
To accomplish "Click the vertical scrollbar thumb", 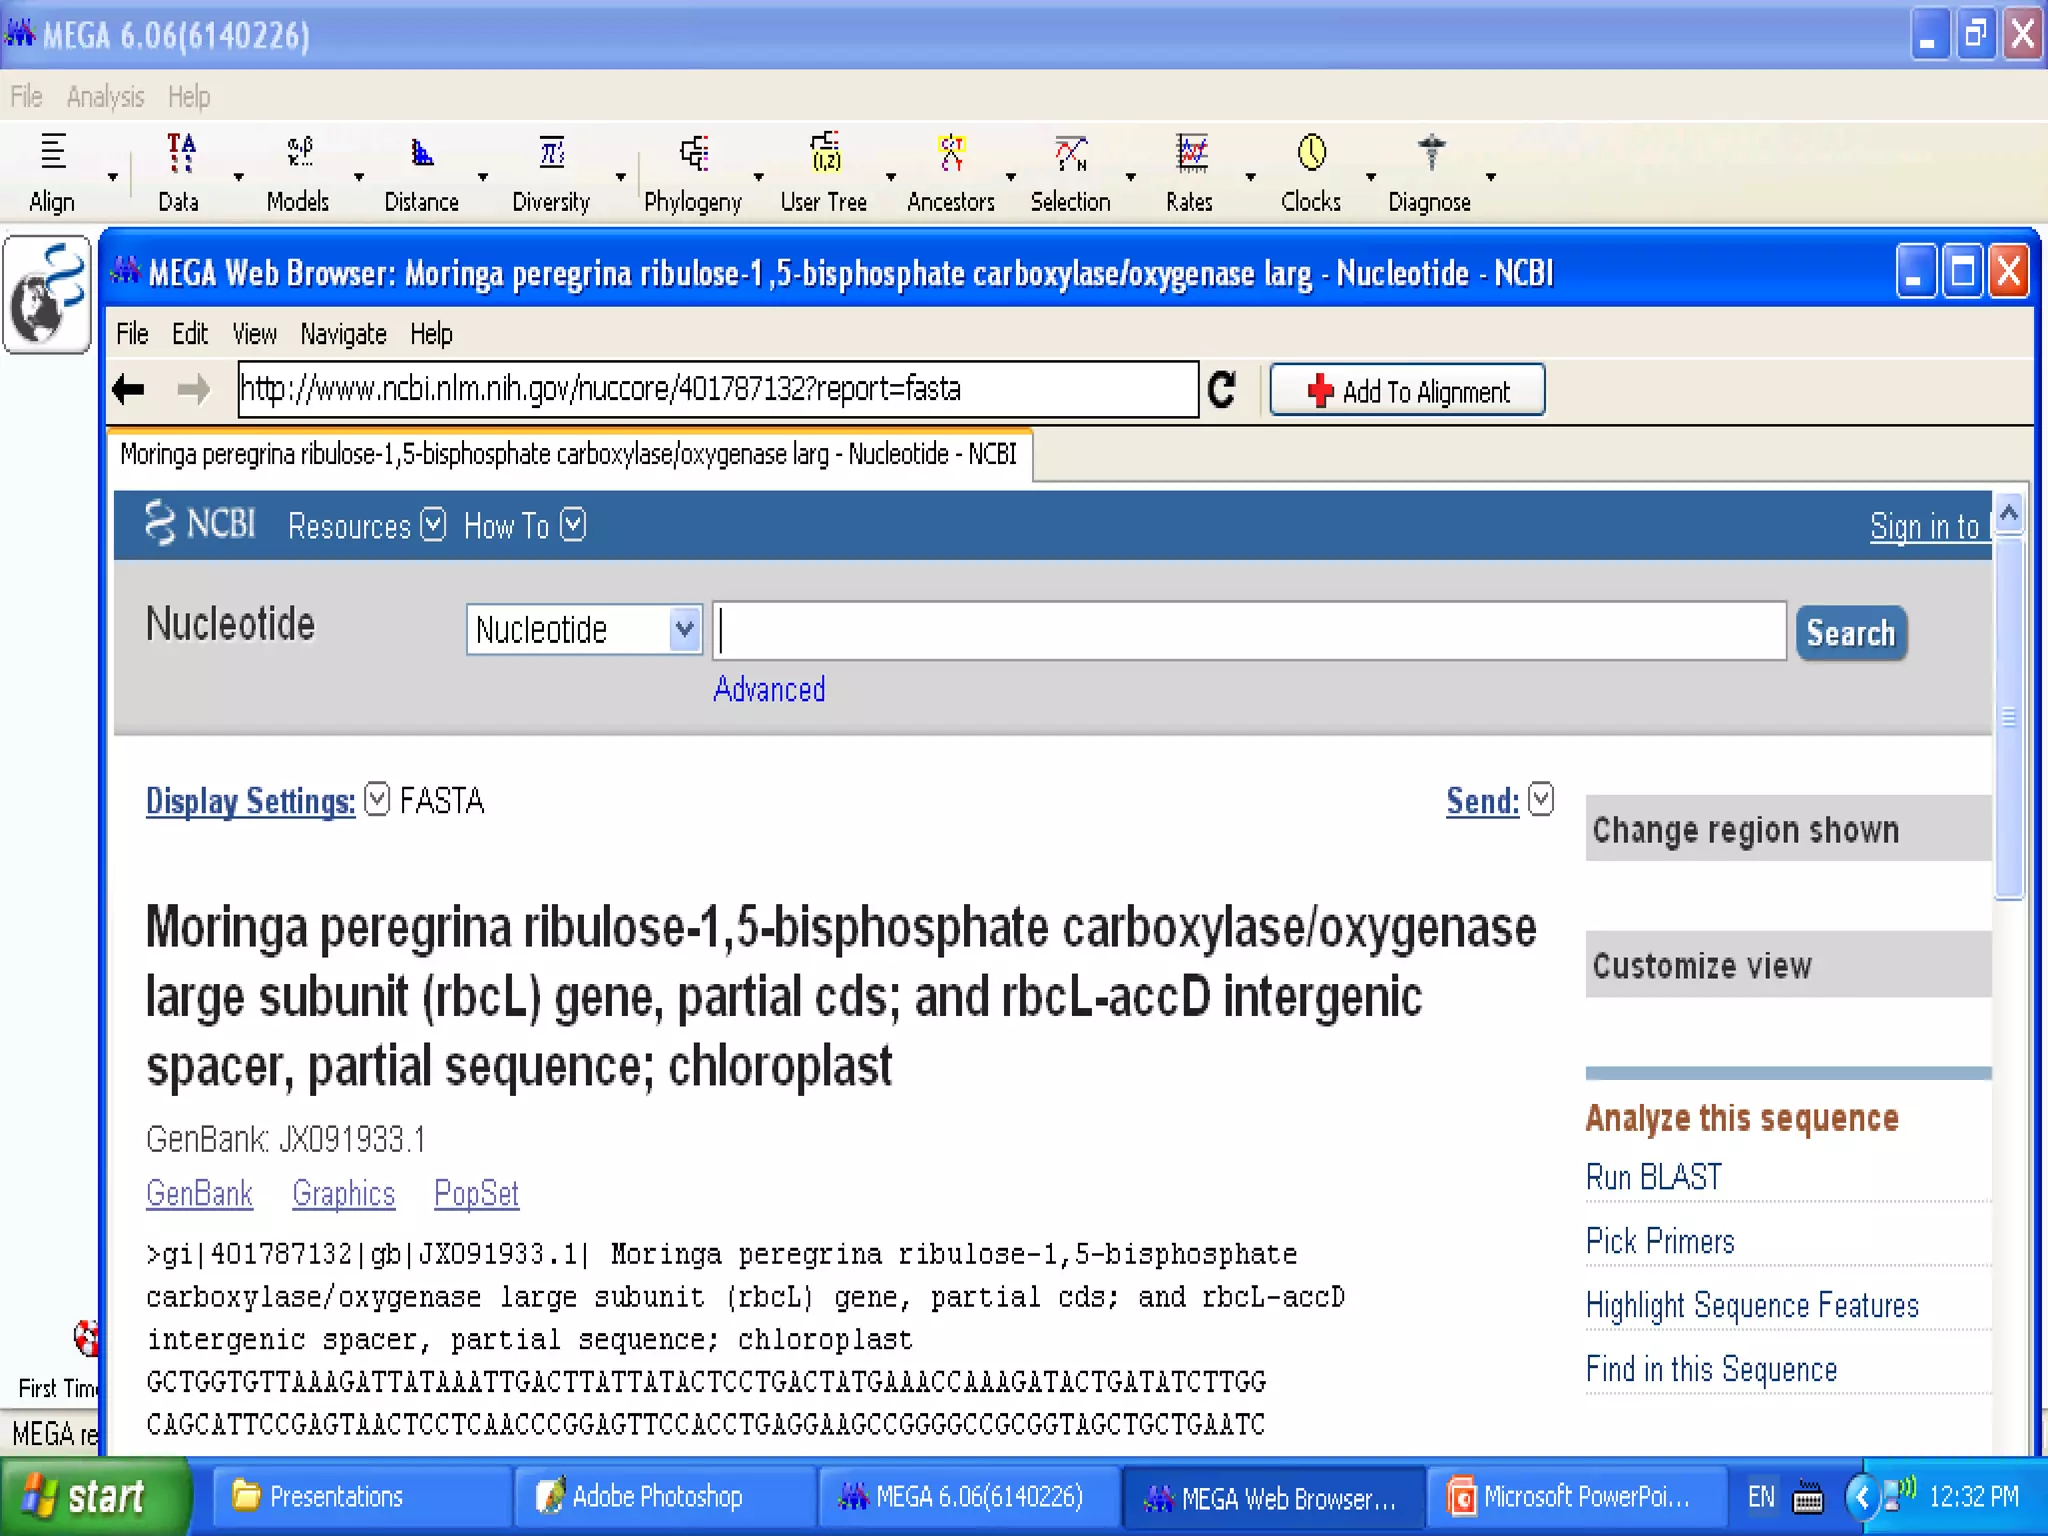I will pyautogui.click(x=2008, y=718).
